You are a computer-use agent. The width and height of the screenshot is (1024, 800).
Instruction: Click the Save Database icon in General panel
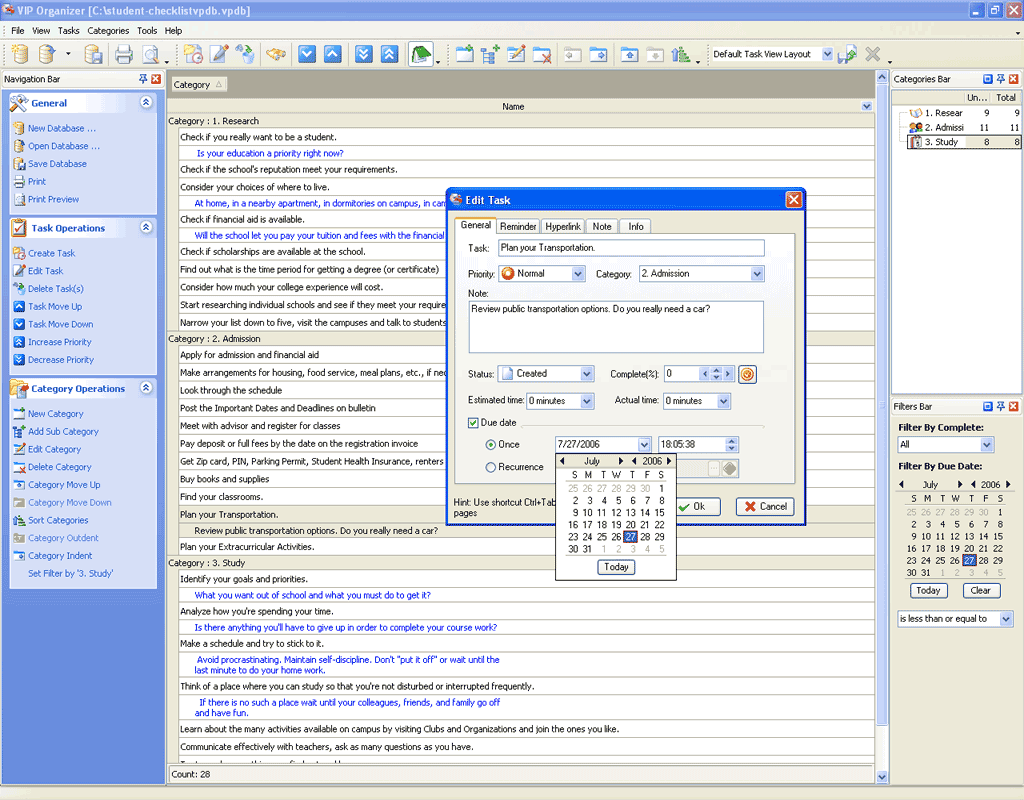[x=19, y=164]
